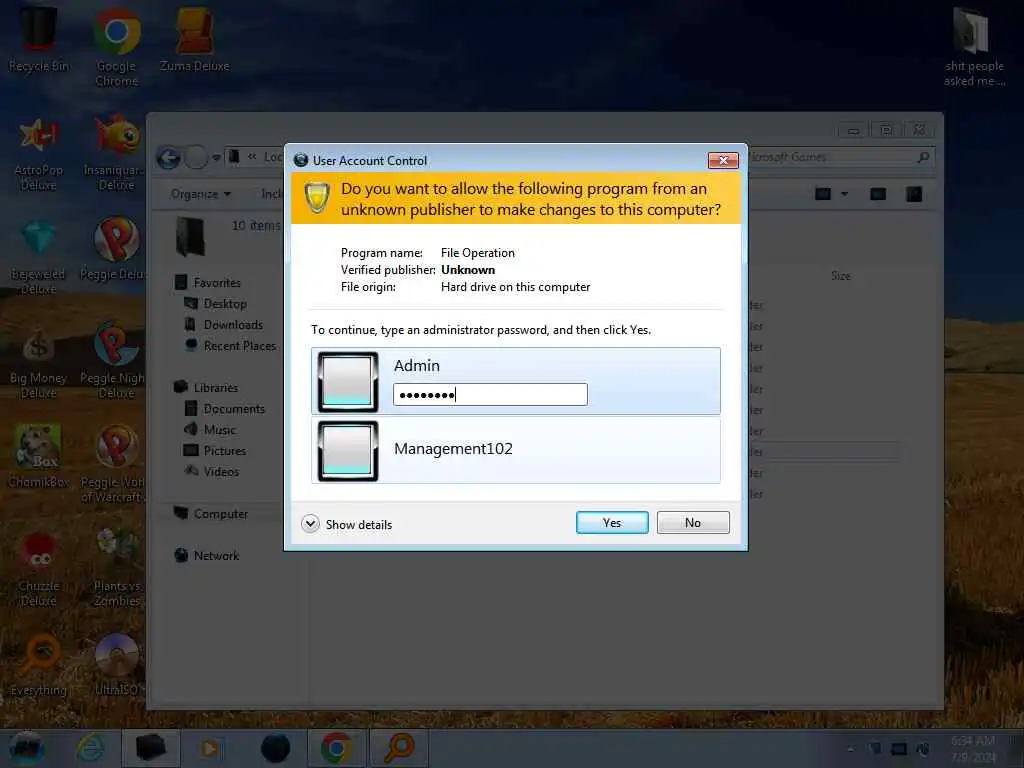This screenshot has height=768, width=1024.
Task: Open ChomikBox desktop icon
Action: click(39, 457)
